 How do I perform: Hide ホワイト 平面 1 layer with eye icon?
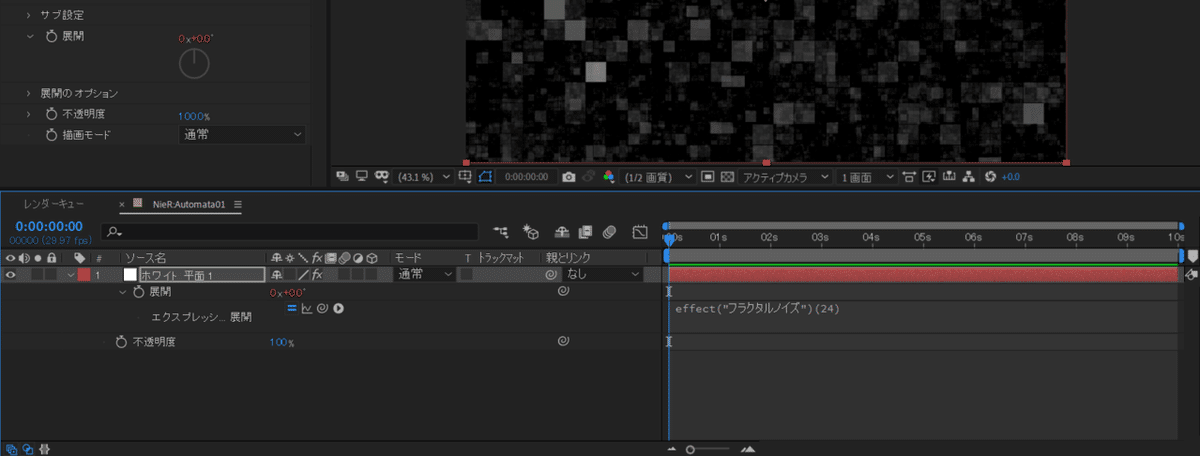(12, 274)
